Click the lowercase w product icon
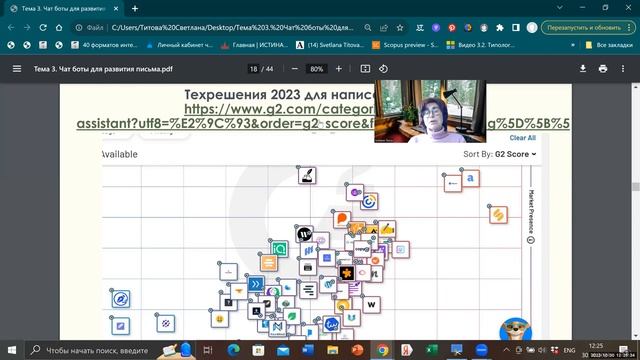The height and width of the screenshot is (360, 640). coord(371,304)
